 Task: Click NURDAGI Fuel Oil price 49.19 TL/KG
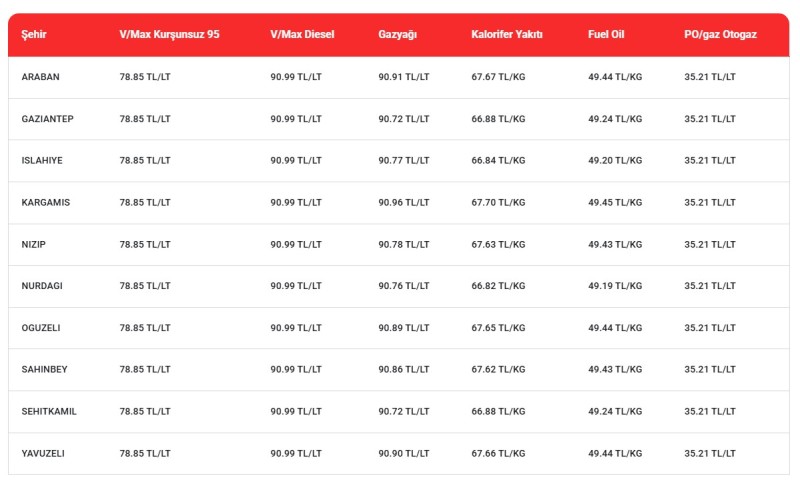click(615, 286)
